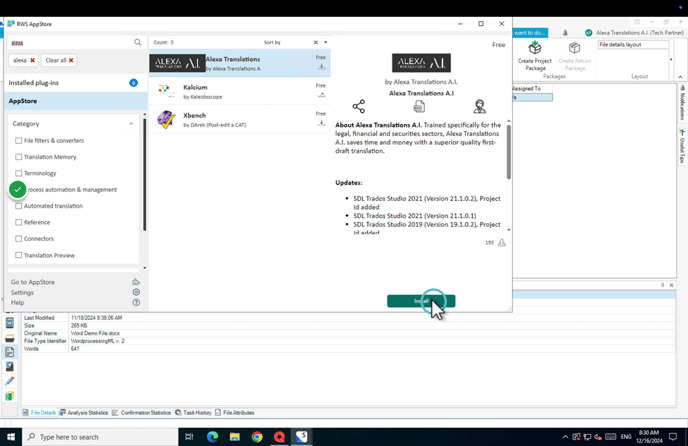Open Google Chrome from taskbar
The height and width of the screenshot is (446, 688).
[x=257, y=437]
